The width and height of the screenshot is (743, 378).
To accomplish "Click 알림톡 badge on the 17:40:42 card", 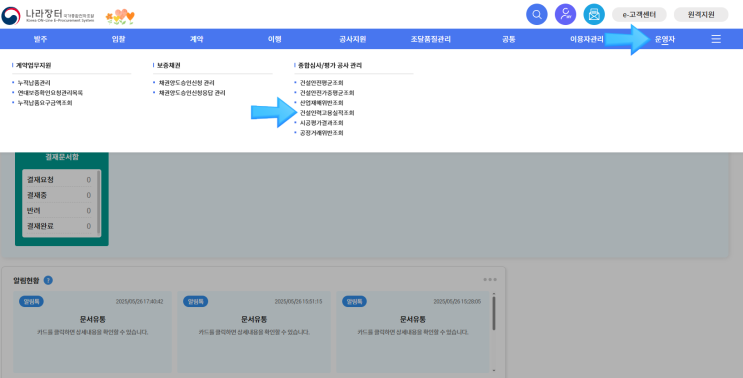I will (31, 301).
